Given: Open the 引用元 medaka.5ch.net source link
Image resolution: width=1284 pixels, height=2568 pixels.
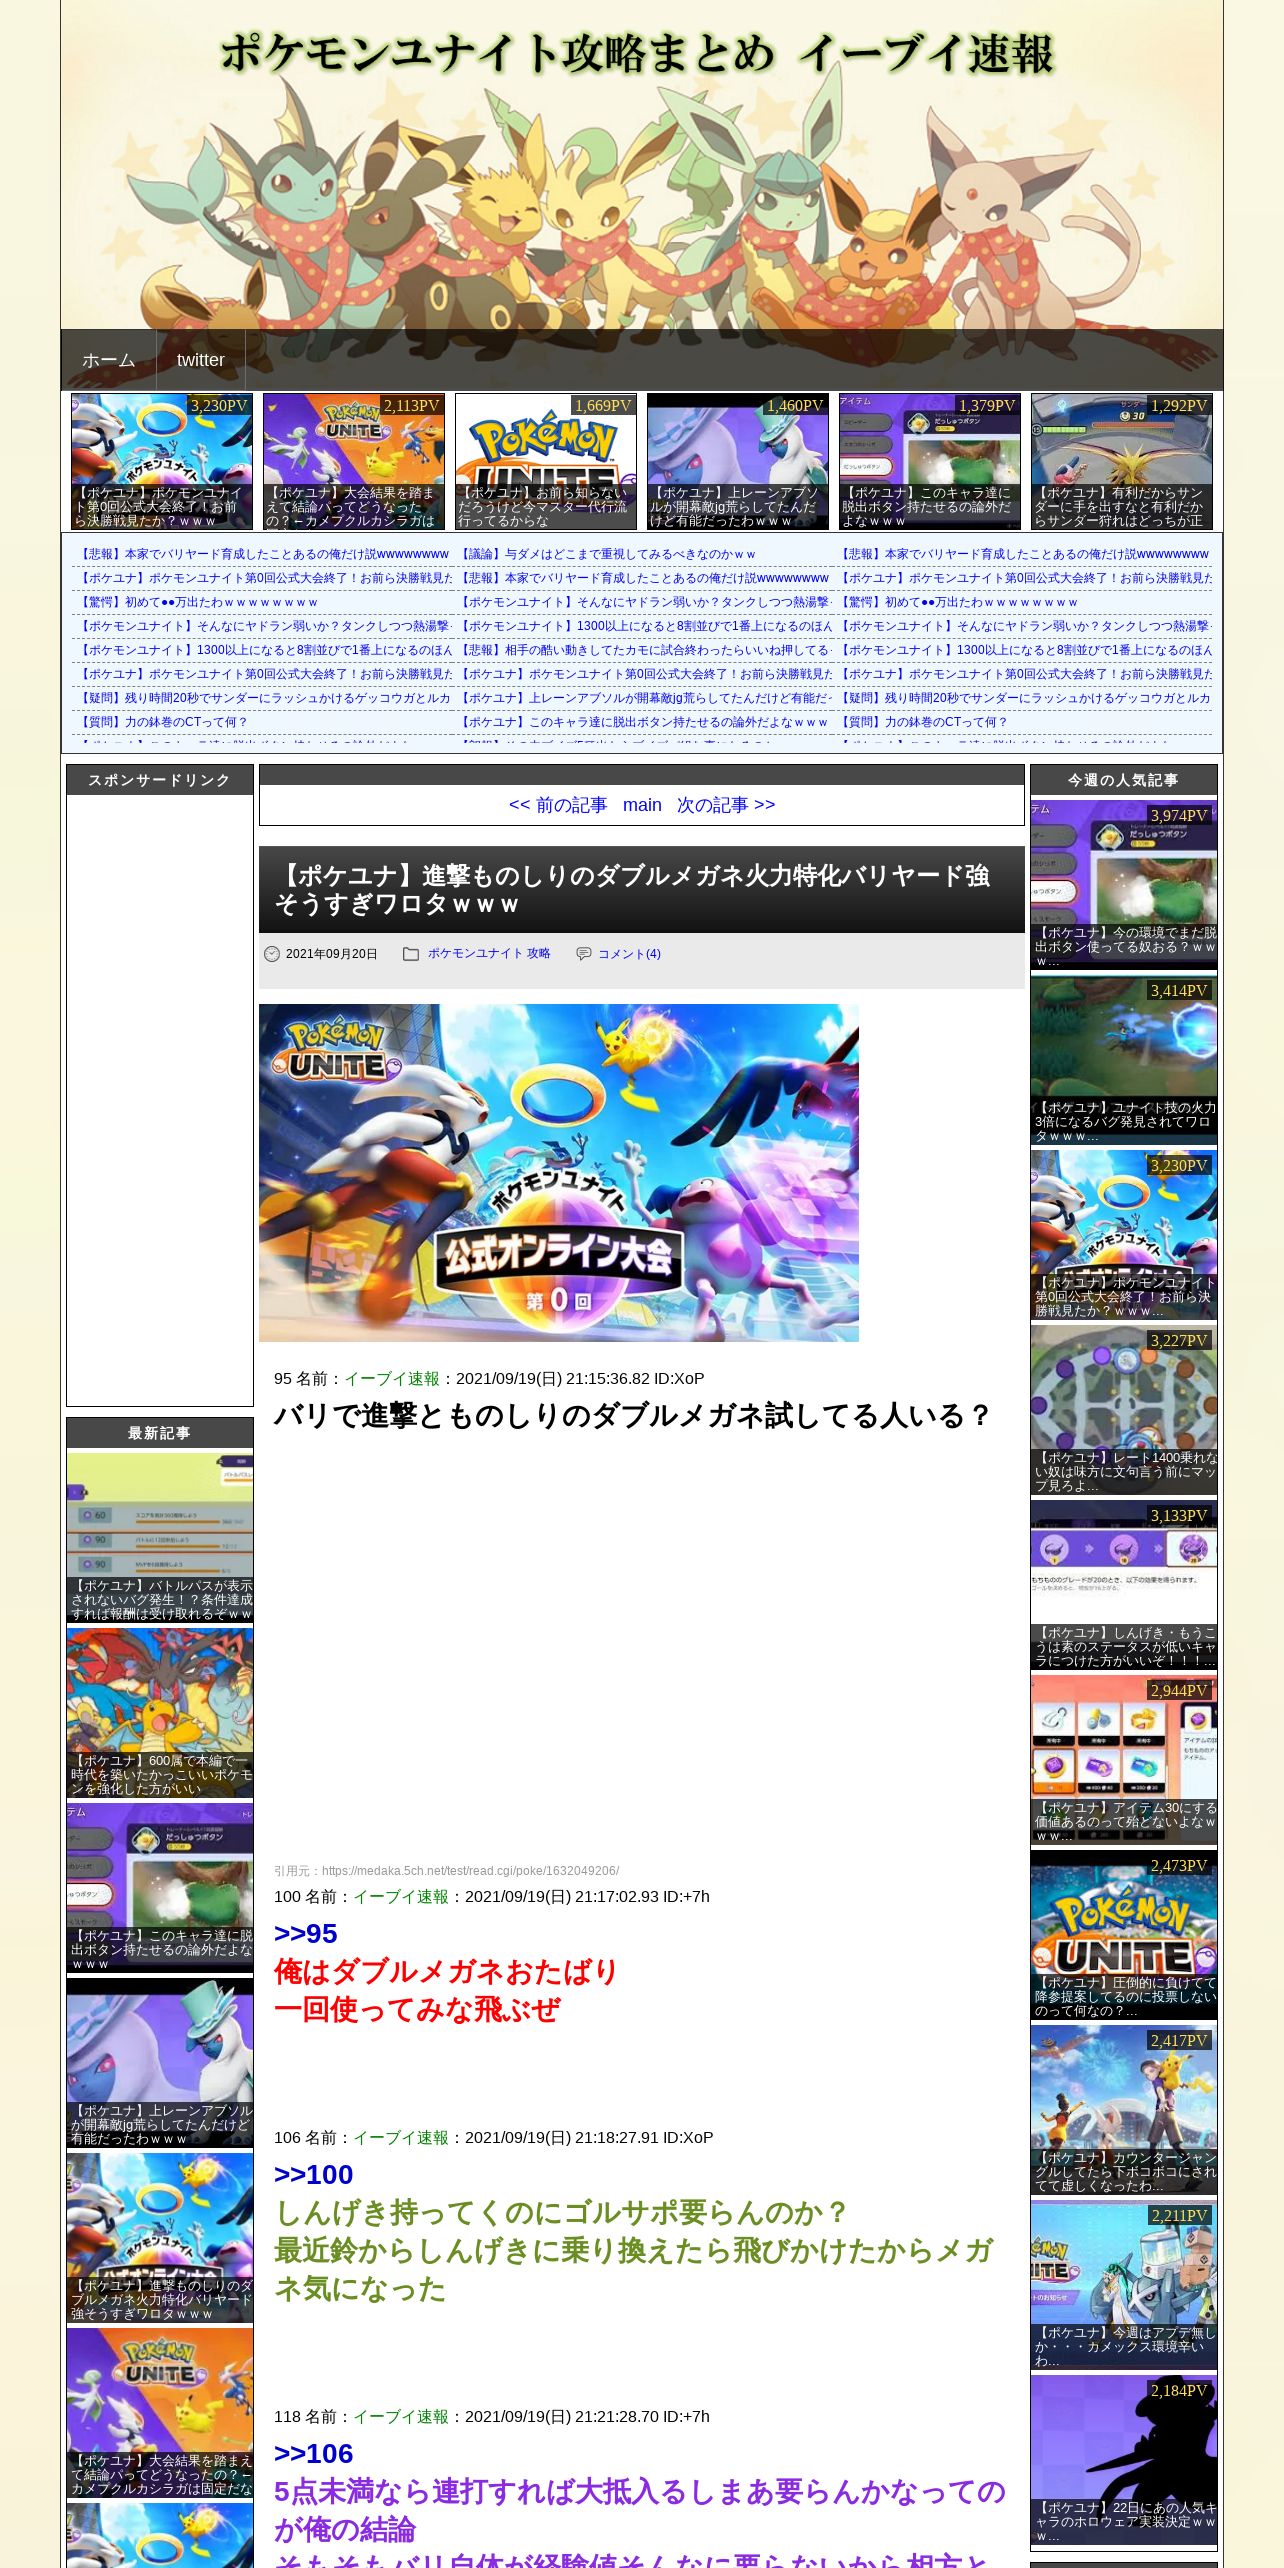Looking at the screenshot, I should point(470,1871).
